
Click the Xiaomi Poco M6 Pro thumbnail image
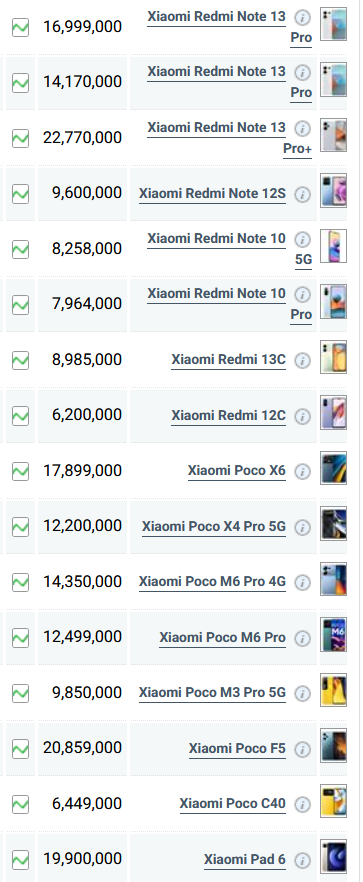(x=333, y=634)
